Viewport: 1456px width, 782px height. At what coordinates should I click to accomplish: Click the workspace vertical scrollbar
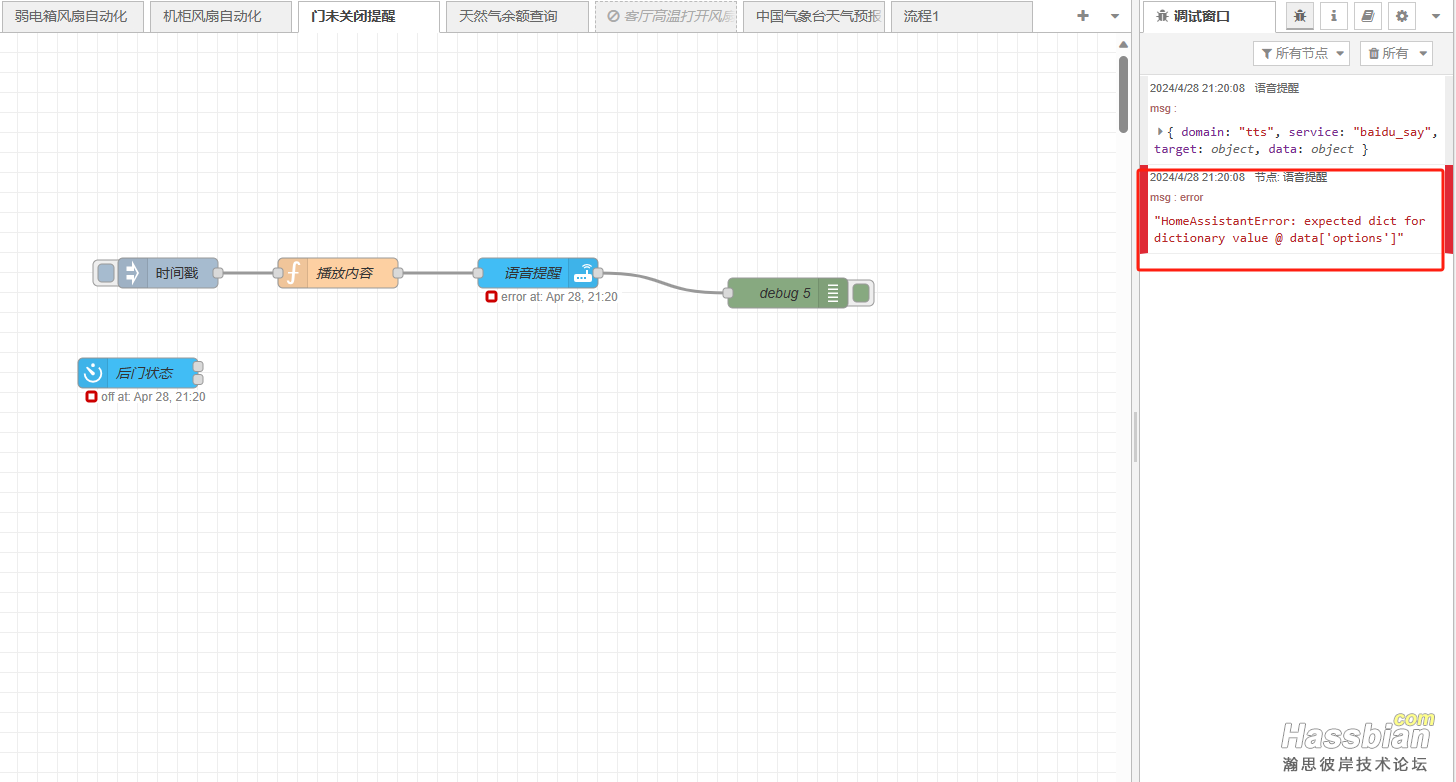[1123, 94]
